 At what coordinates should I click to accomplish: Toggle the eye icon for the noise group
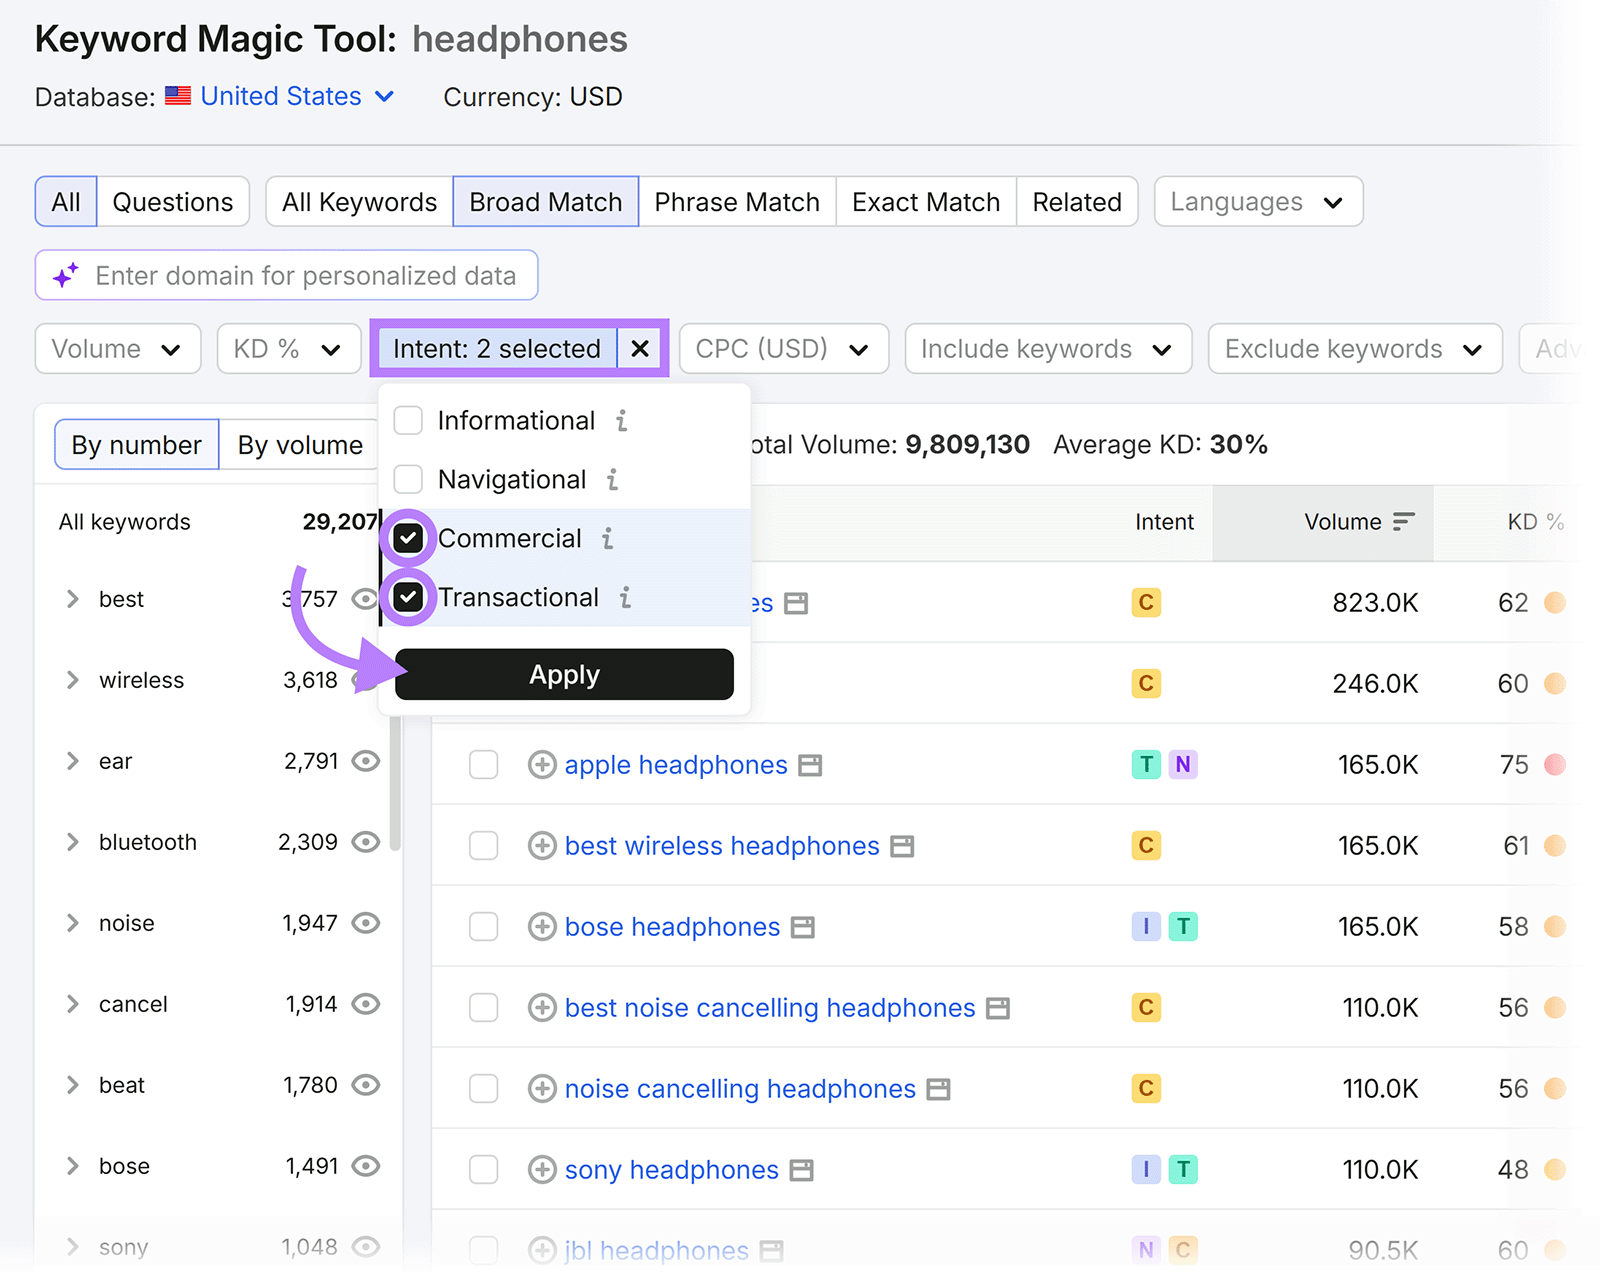point(366,924)
